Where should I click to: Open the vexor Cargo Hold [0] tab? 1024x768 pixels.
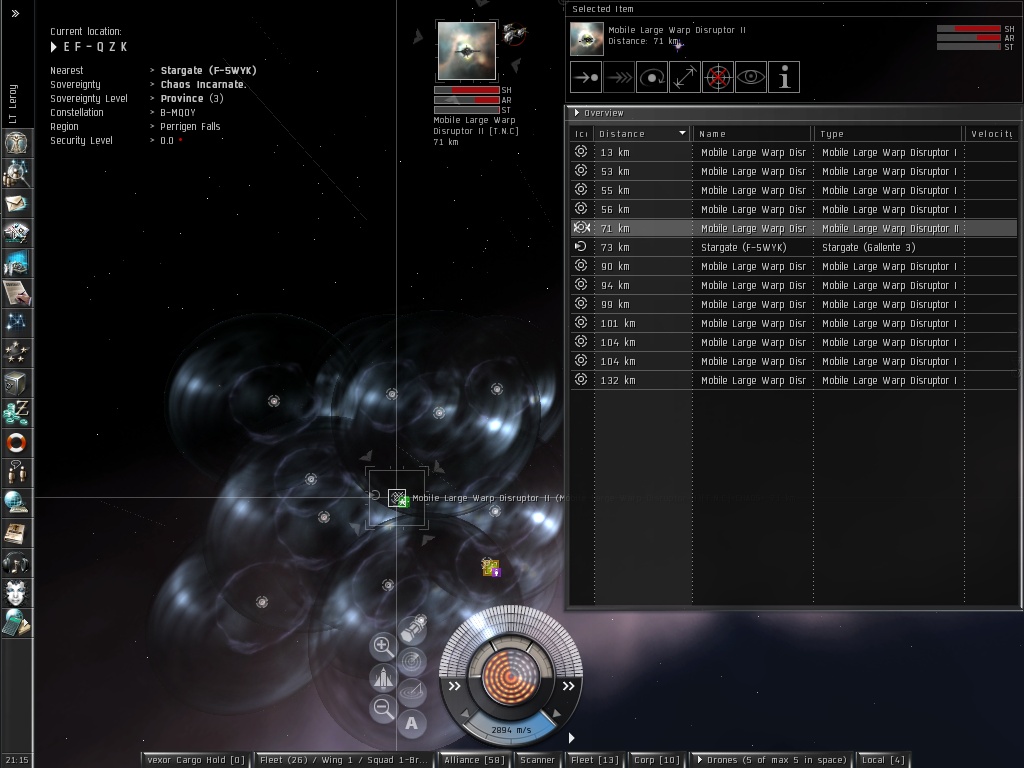(x=195, y=760)
